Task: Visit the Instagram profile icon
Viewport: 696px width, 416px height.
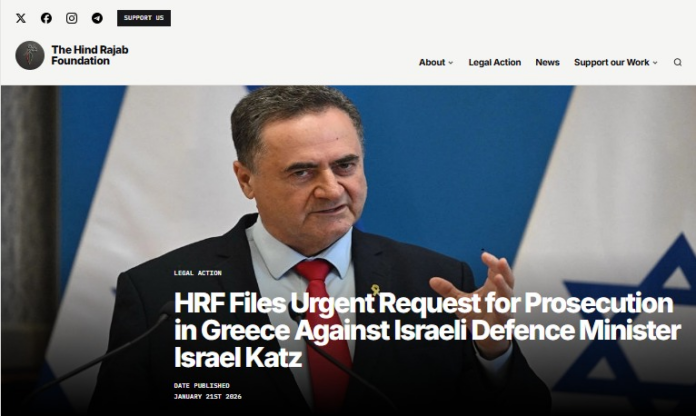Action: coord(71,18)
